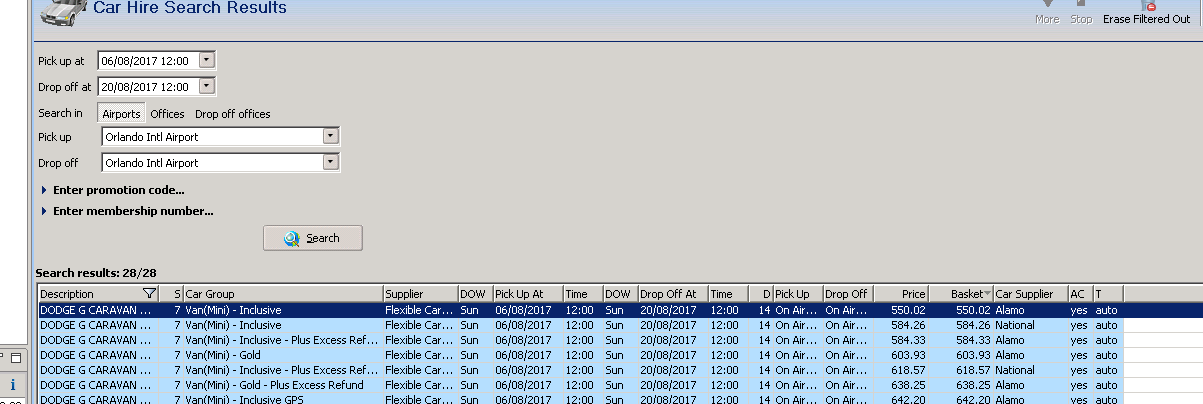Select the Offices search tab
This screenshot has width=1203, height=404.
(x=168, y=114)
